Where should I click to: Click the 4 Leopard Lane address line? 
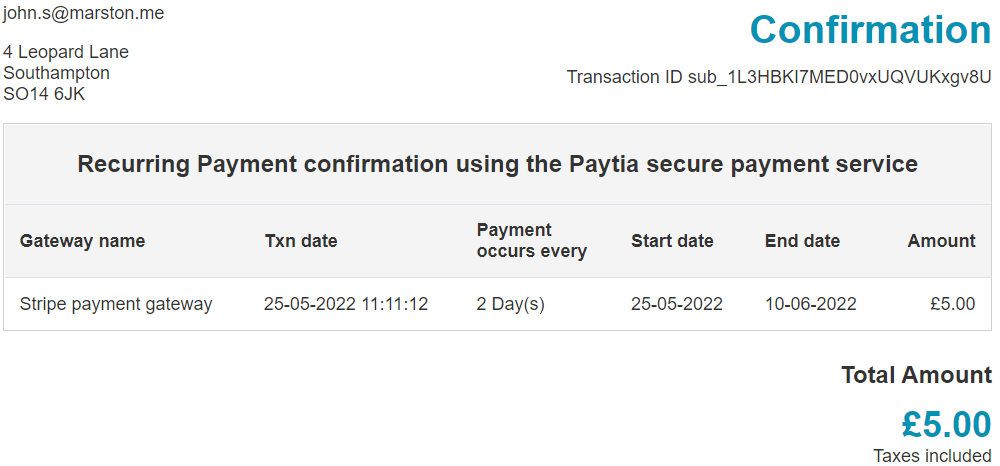[x=66, y=52]
